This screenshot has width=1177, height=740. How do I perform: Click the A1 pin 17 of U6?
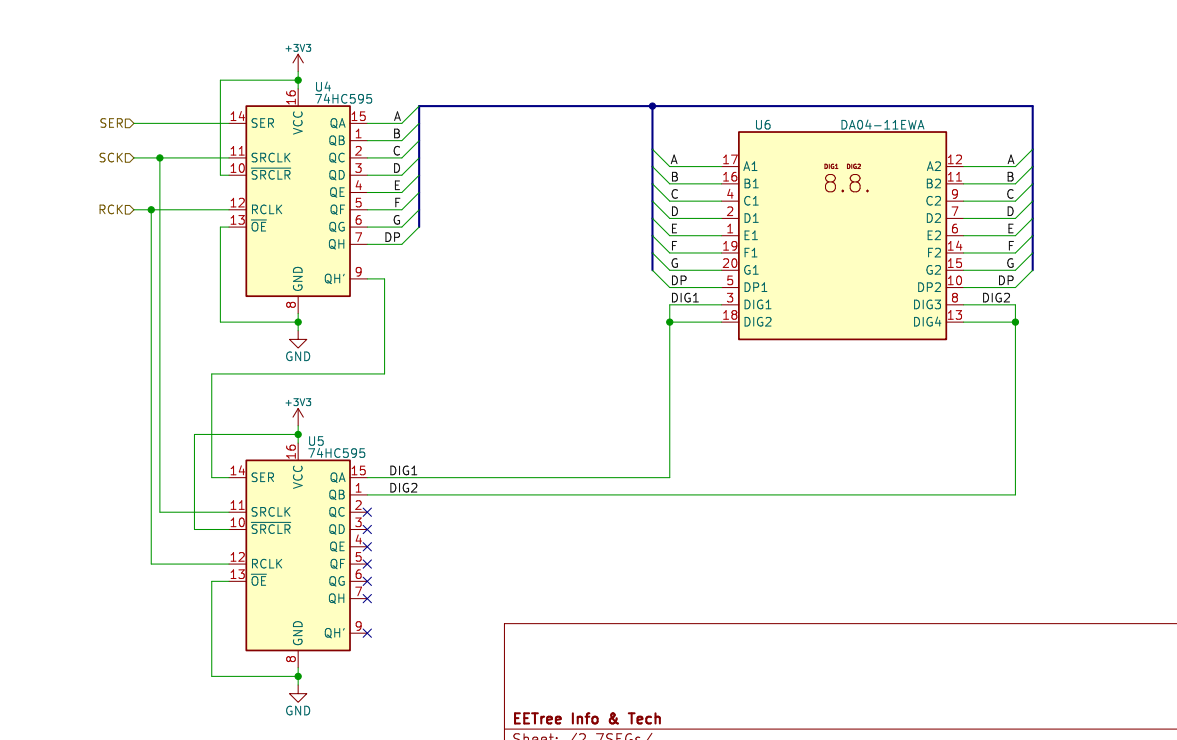pos(730,166)
